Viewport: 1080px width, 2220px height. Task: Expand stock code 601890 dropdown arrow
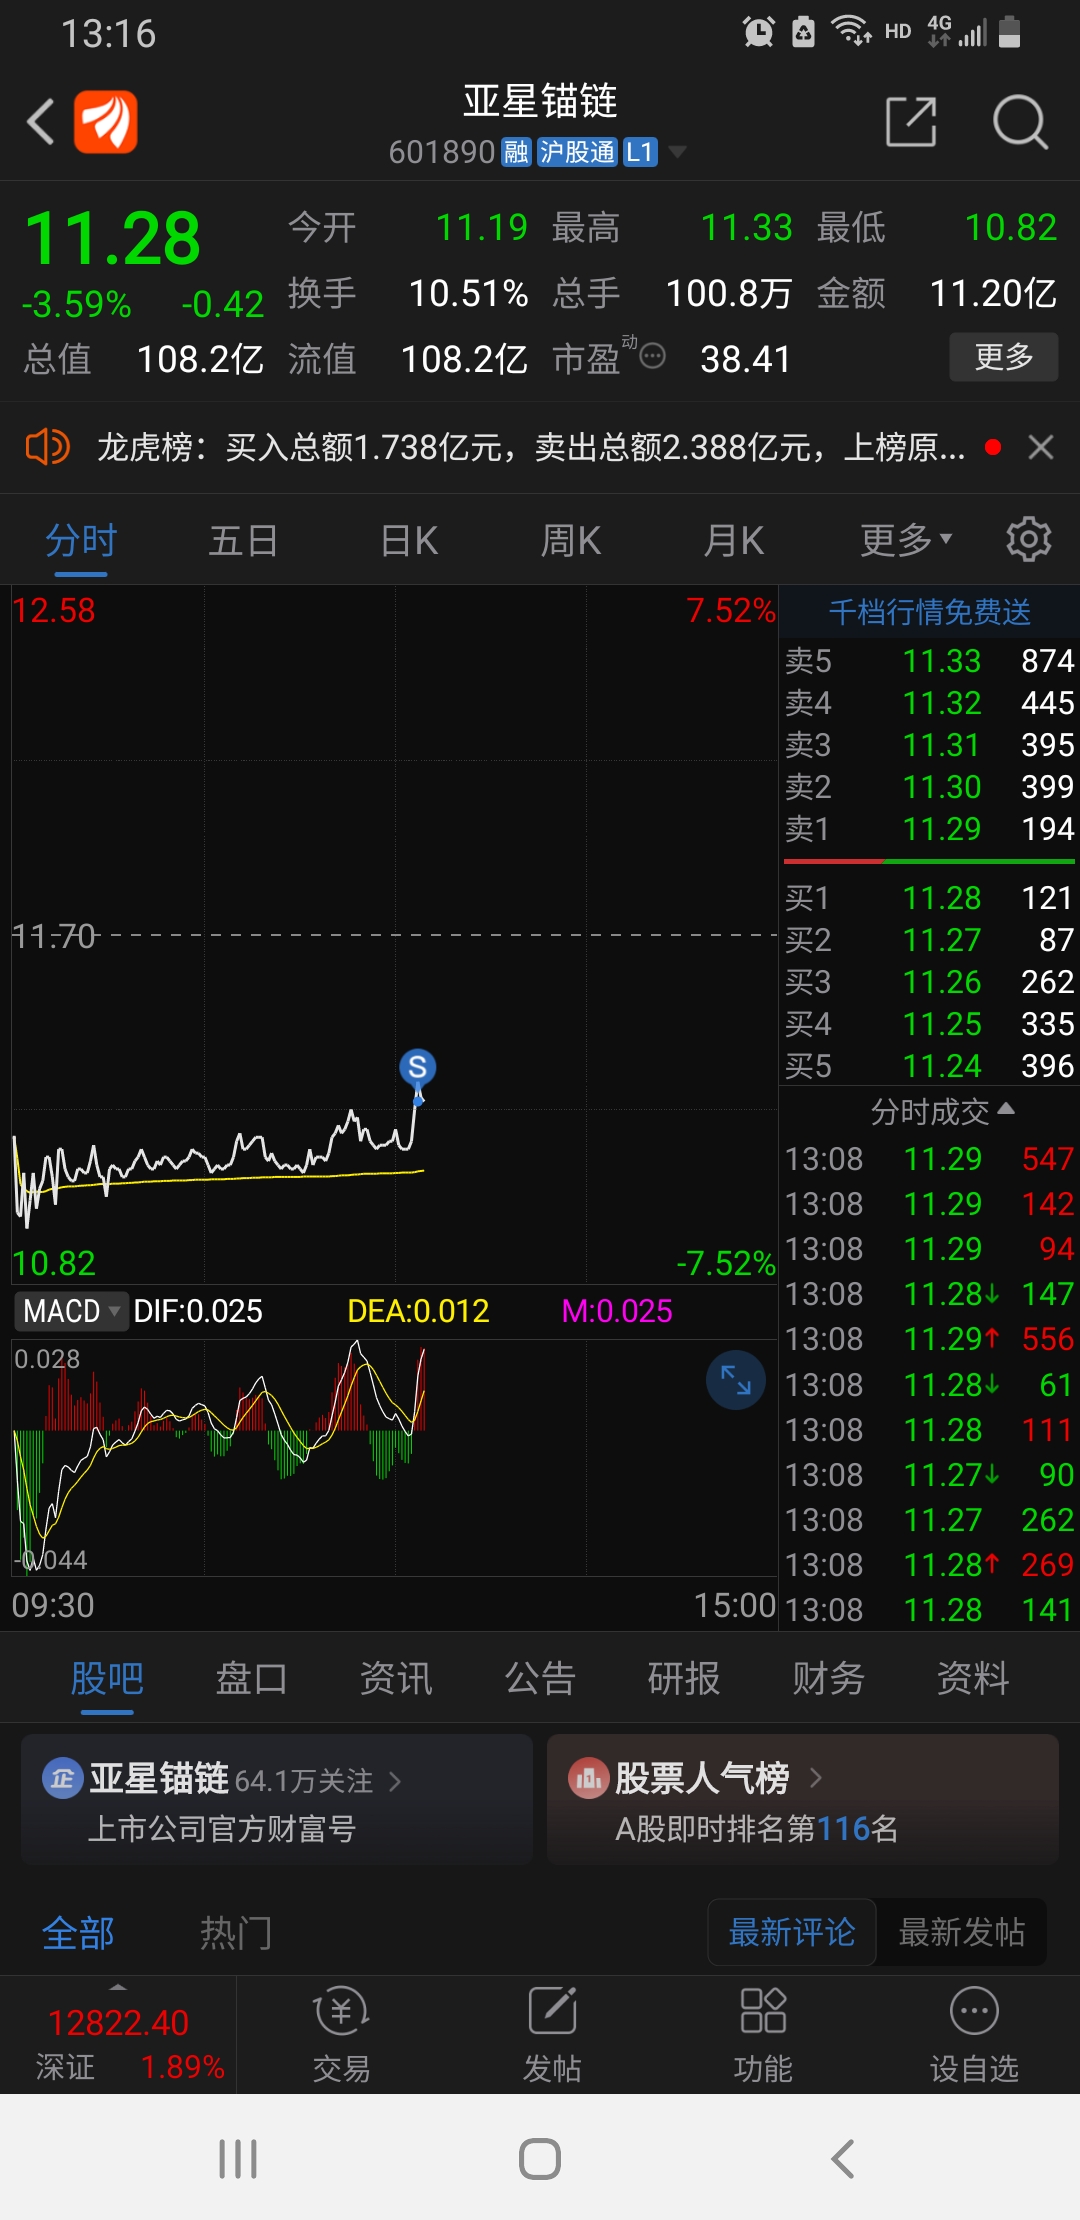coord(677,152)
